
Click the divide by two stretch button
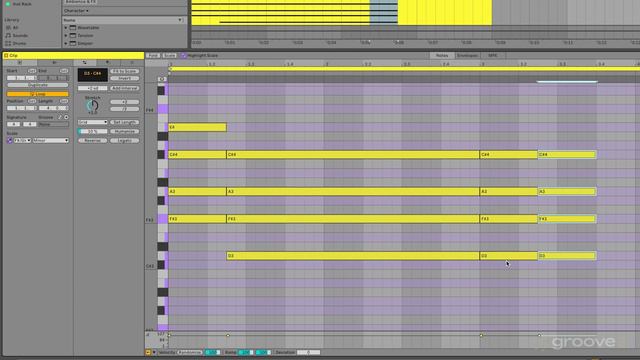pos(124,109)
